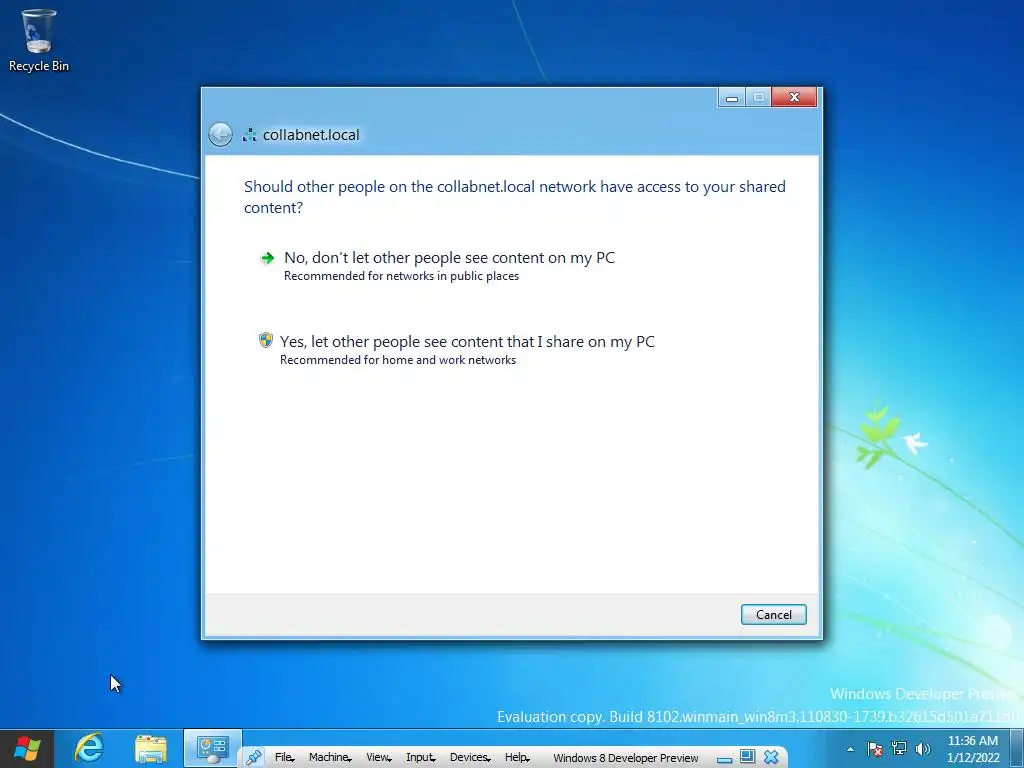Click the Recommended for networks in public places text
Image resolution: width=1024 pixels, height=768 pixels.
(402, 276)
